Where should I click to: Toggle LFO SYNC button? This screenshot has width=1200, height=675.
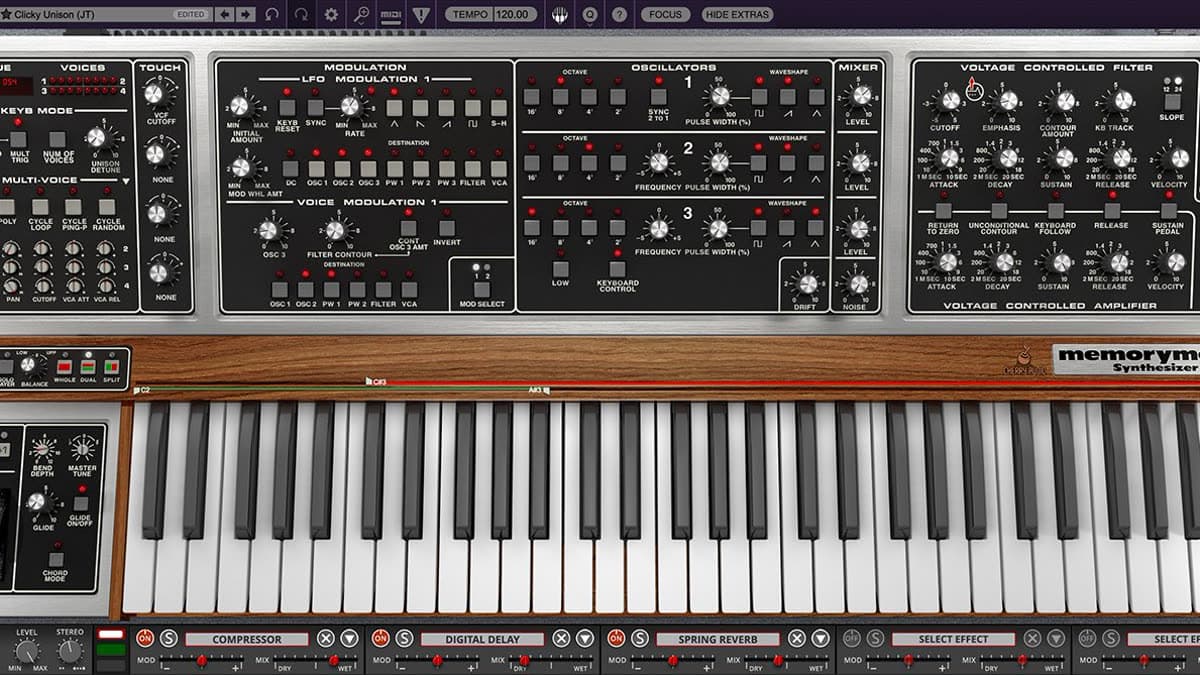point(315,107)
